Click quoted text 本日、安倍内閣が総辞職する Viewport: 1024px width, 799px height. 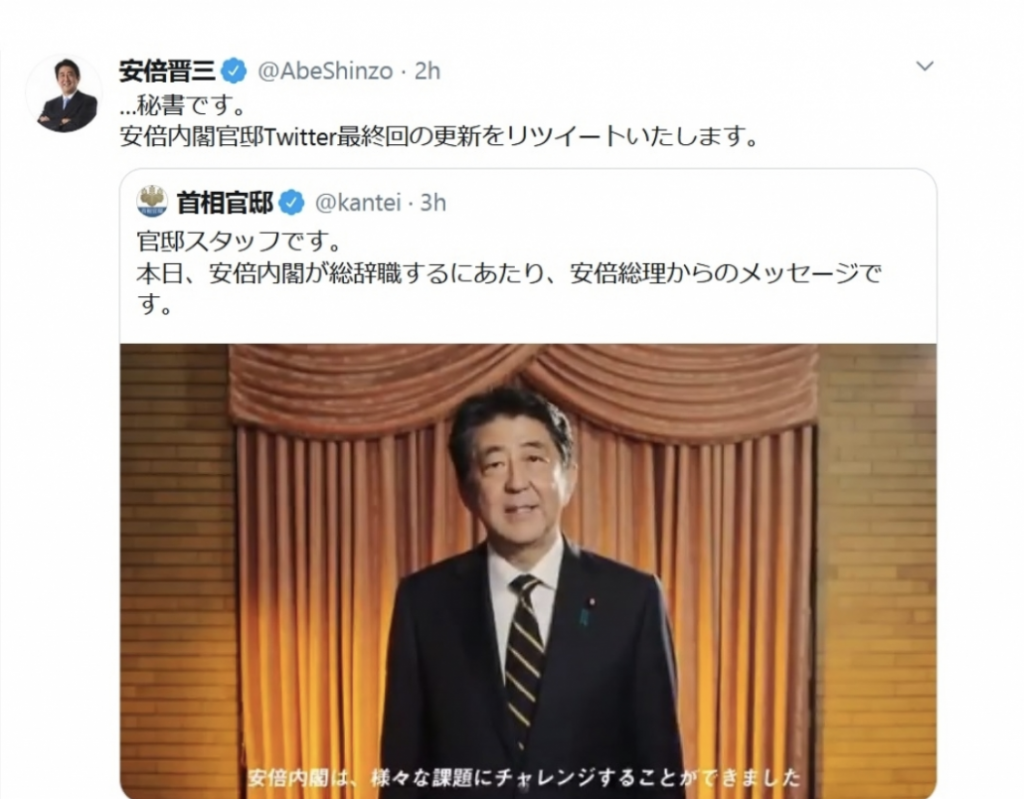point(509,273)
